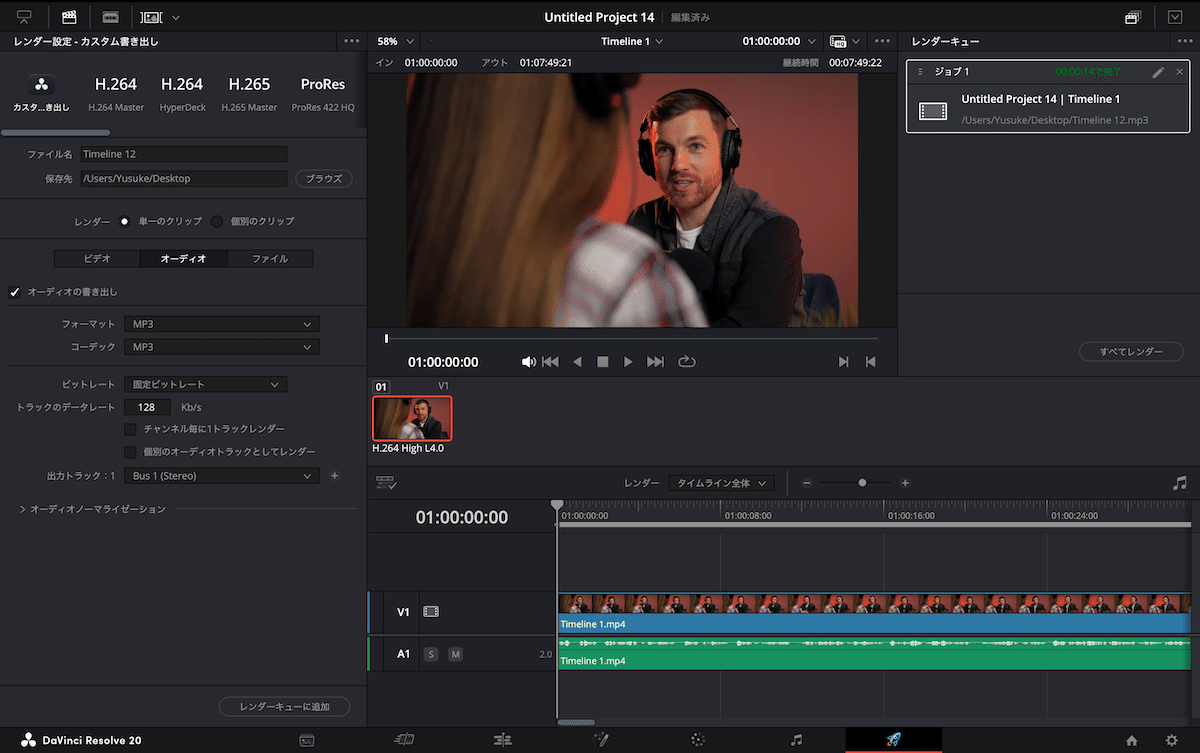Check チャンネル毎に1トラックレンダー option
Screen dimensions: 1200x753
click(129, 428)
